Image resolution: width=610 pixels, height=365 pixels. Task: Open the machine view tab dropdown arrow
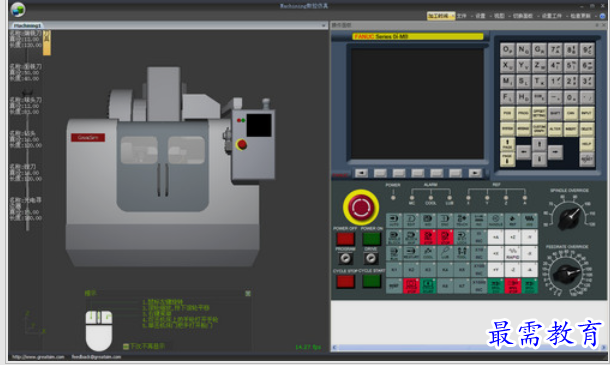[324, 25]
